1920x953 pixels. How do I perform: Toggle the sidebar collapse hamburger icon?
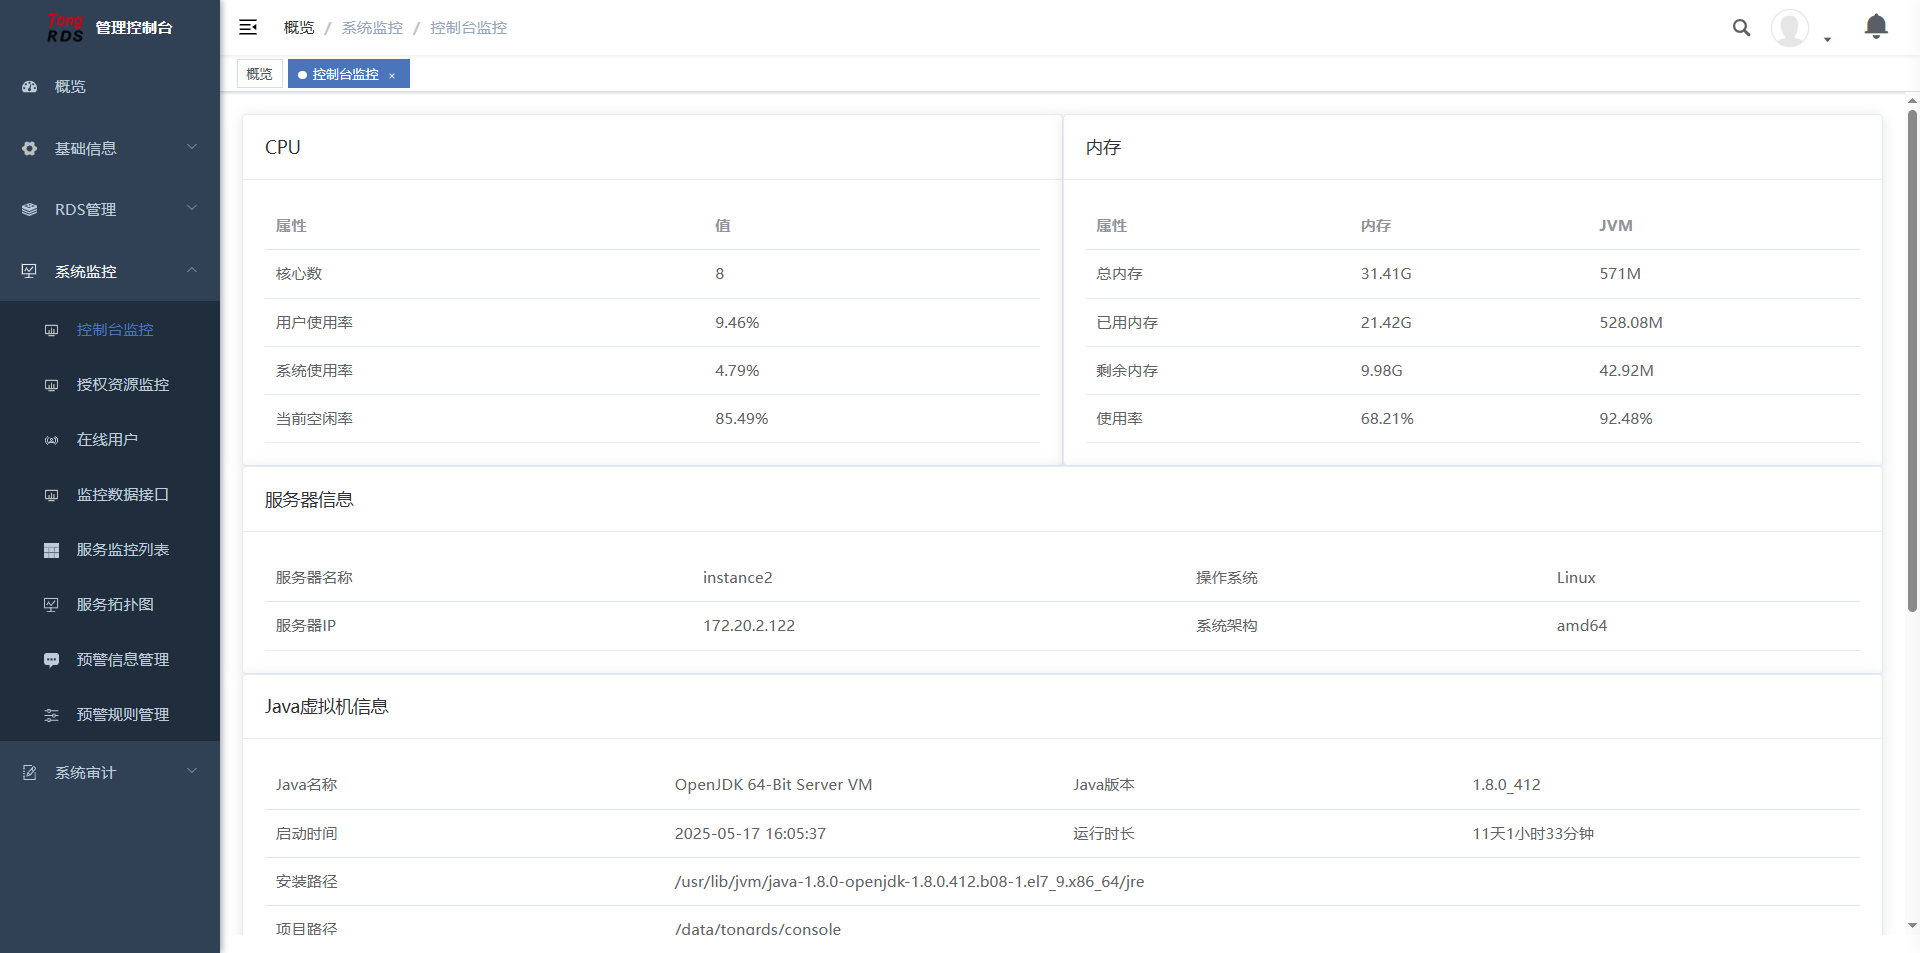pyautogui.click(x=248, y=28)
